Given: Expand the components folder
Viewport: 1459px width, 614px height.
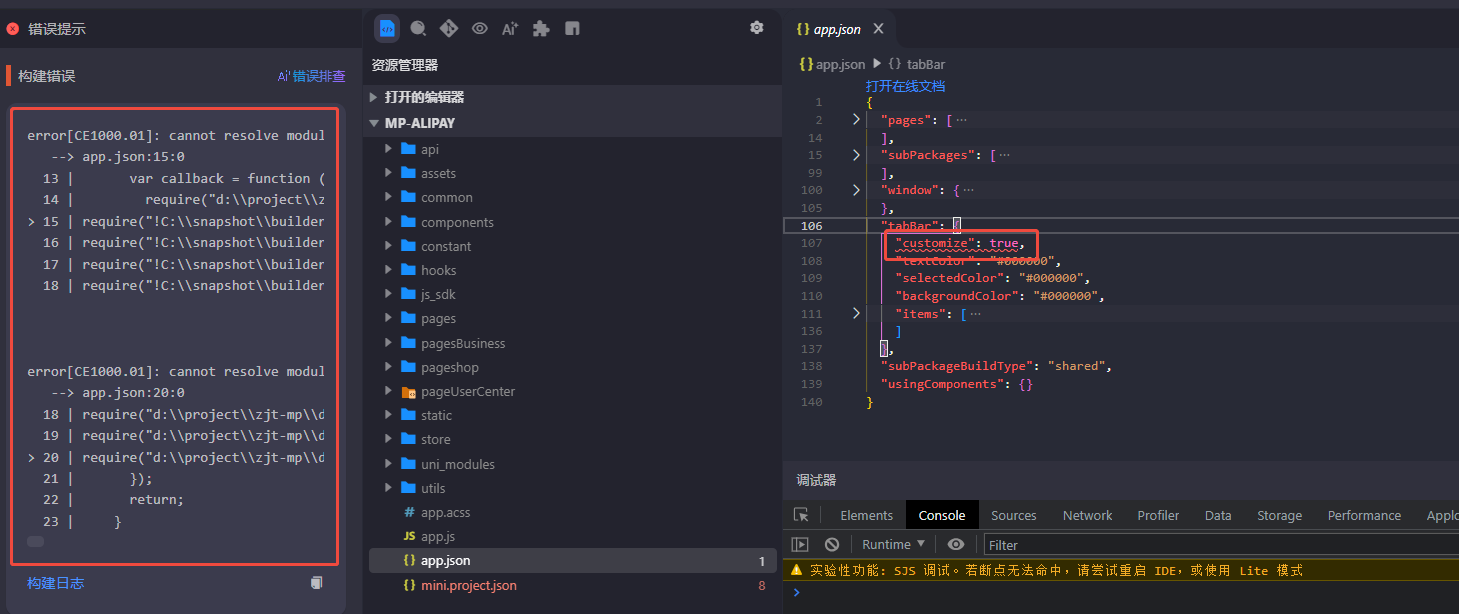Looking at the screenshot, I should pyautogui.click(x=457, y=222).
